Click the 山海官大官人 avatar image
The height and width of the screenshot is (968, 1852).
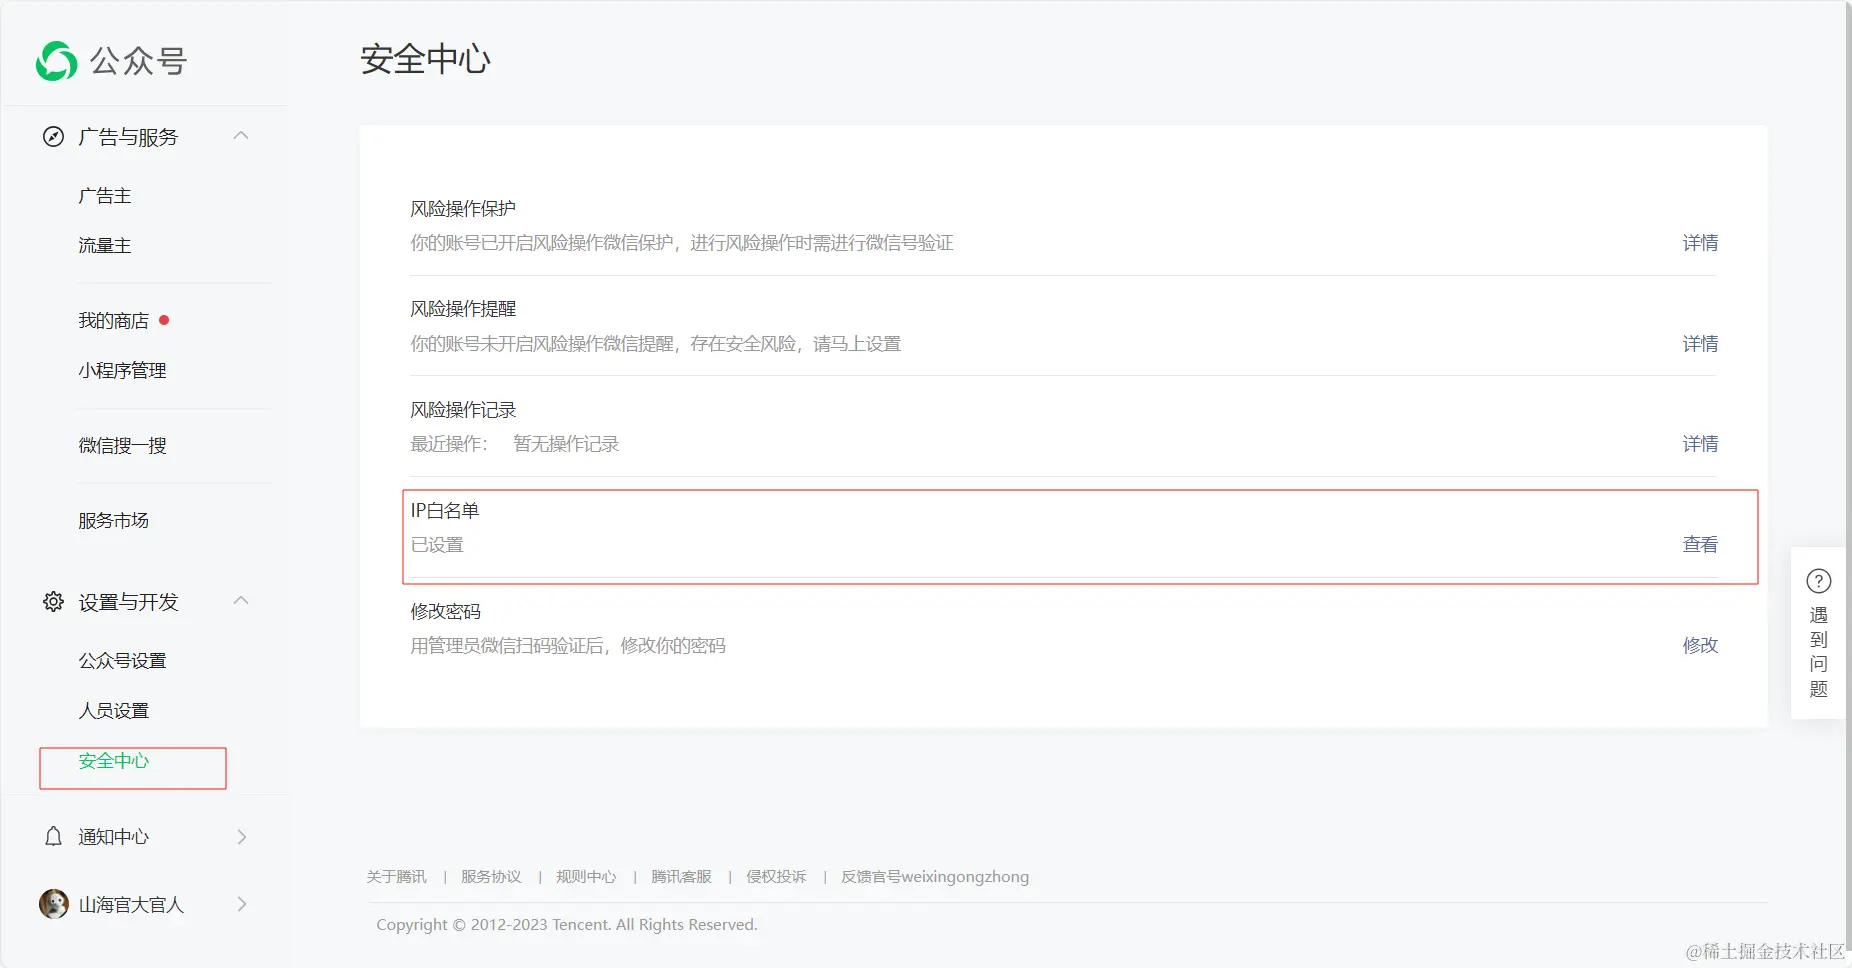click(54, 903)
